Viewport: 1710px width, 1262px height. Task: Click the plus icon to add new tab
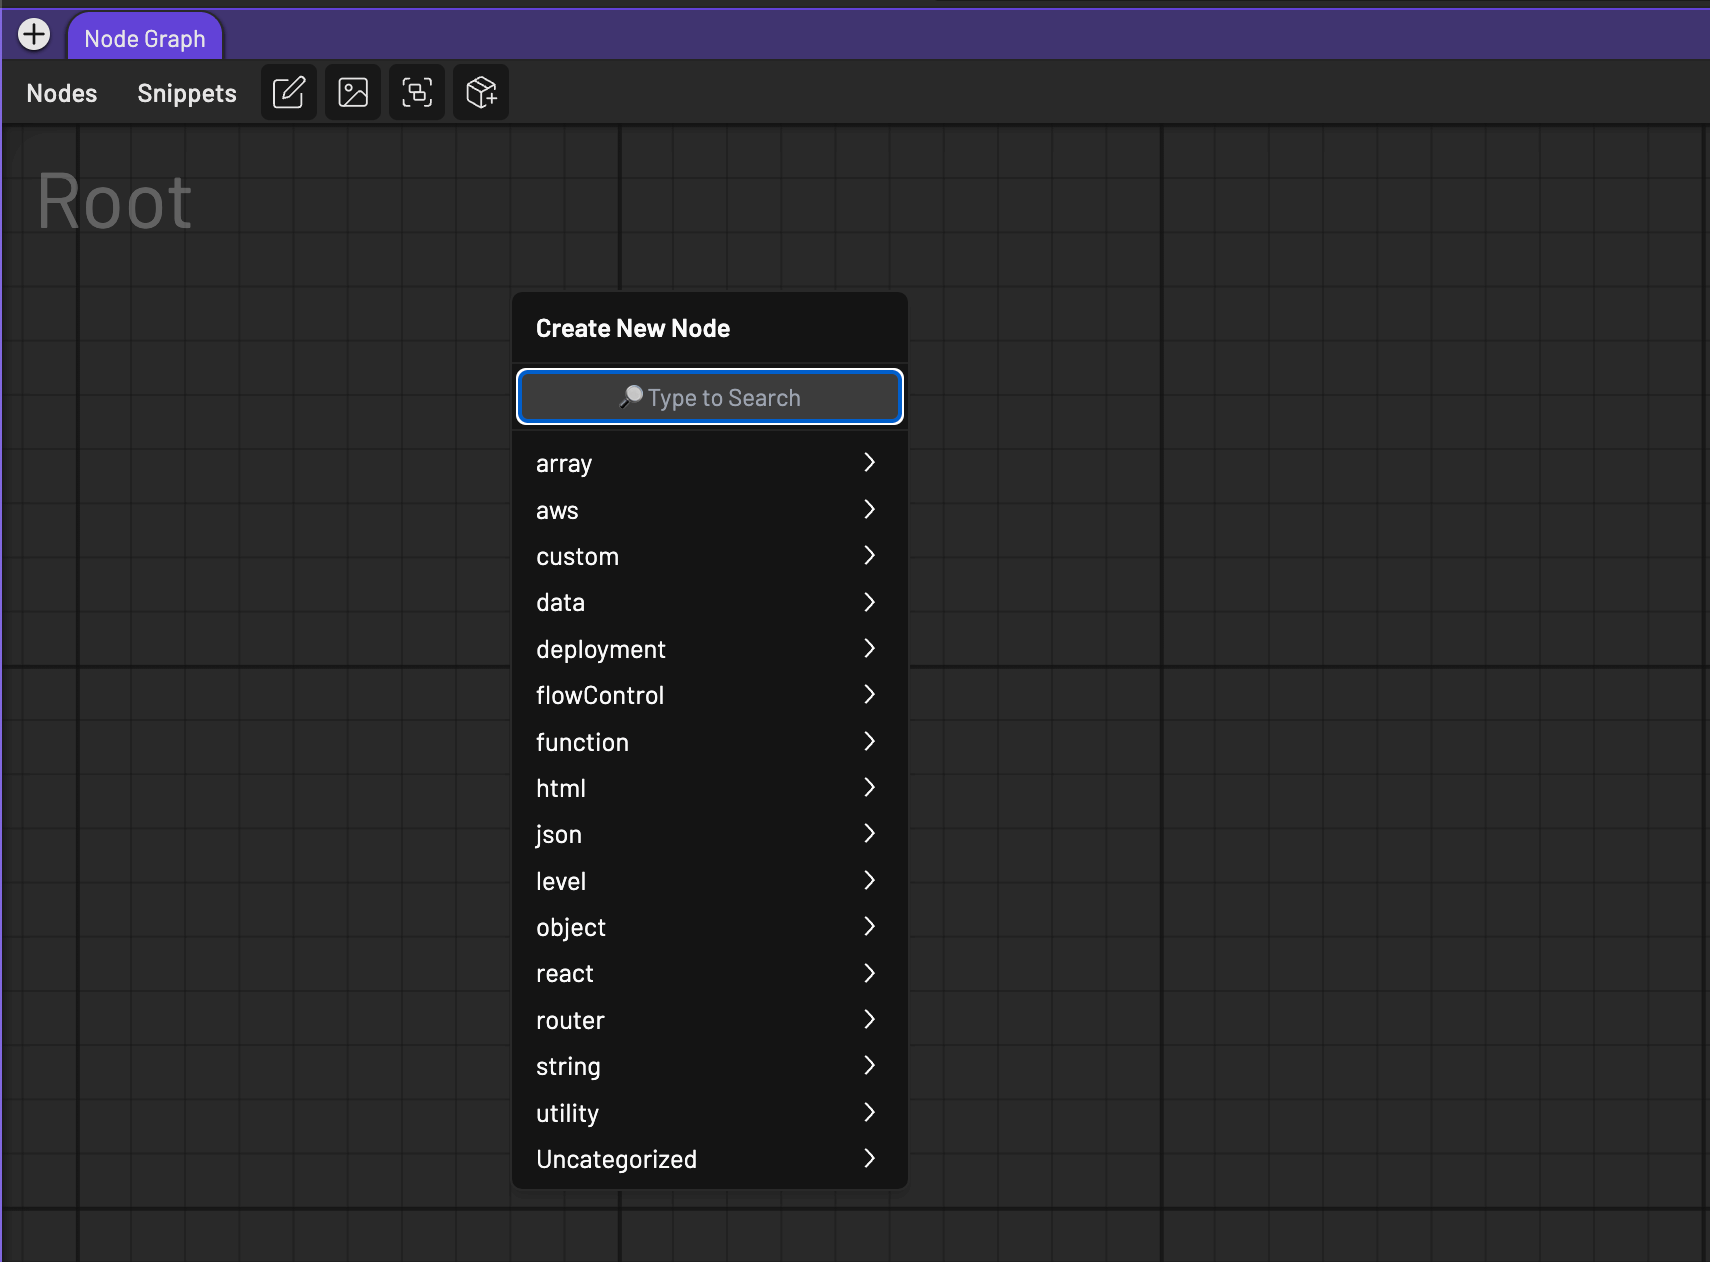click(x=34, y=35)
